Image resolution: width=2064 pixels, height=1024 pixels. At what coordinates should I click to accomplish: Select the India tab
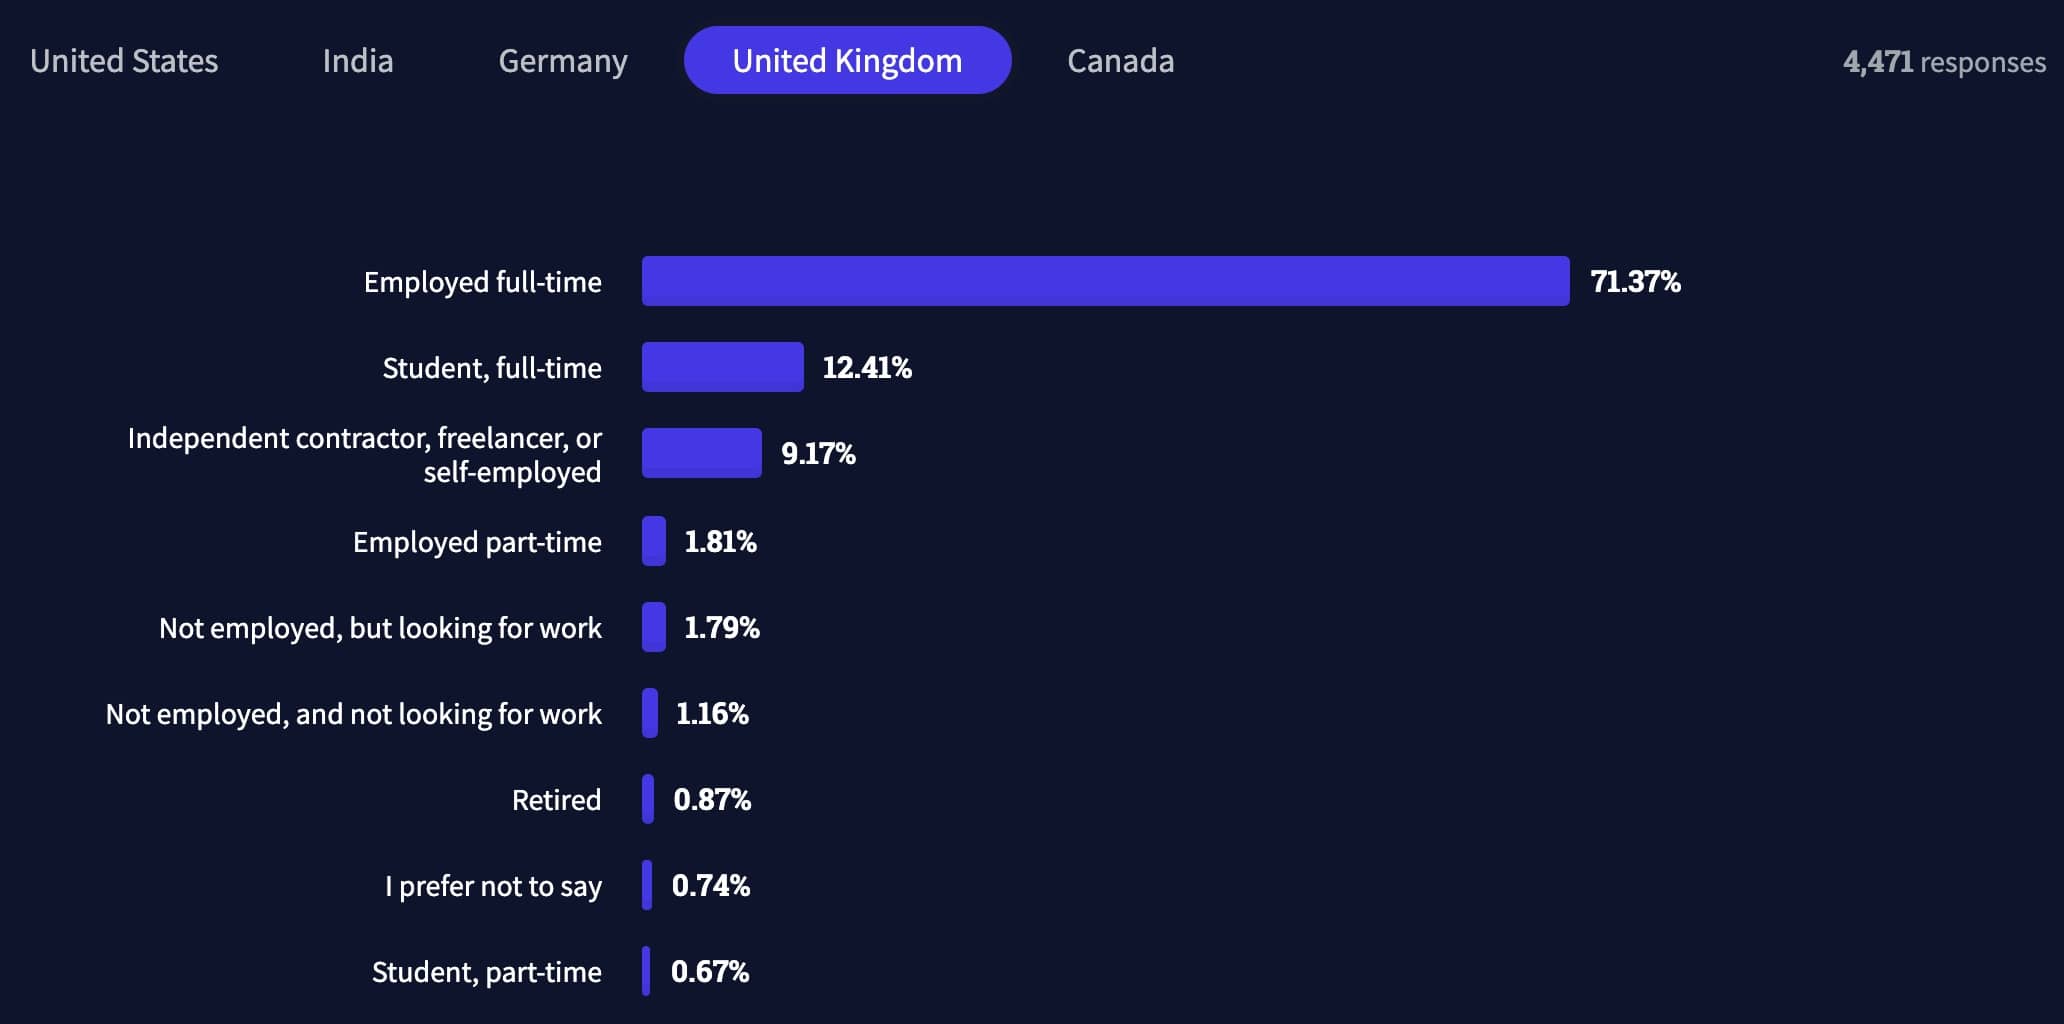click(x=357, y=61)
